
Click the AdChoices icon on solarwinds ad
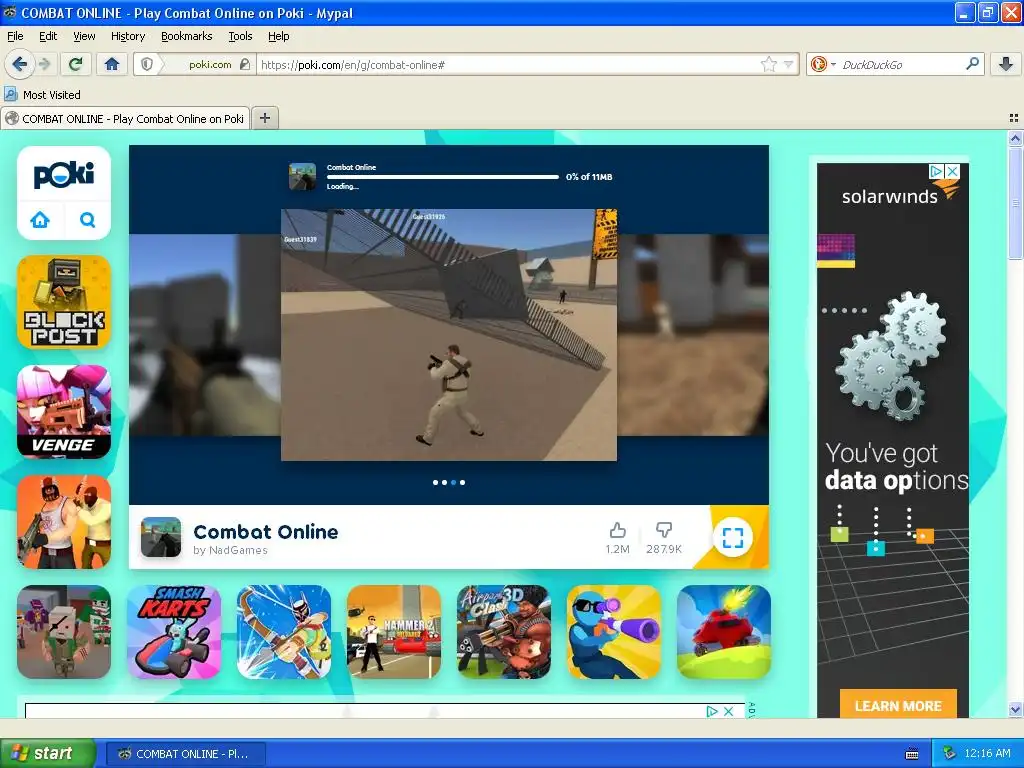coord(936,171)
